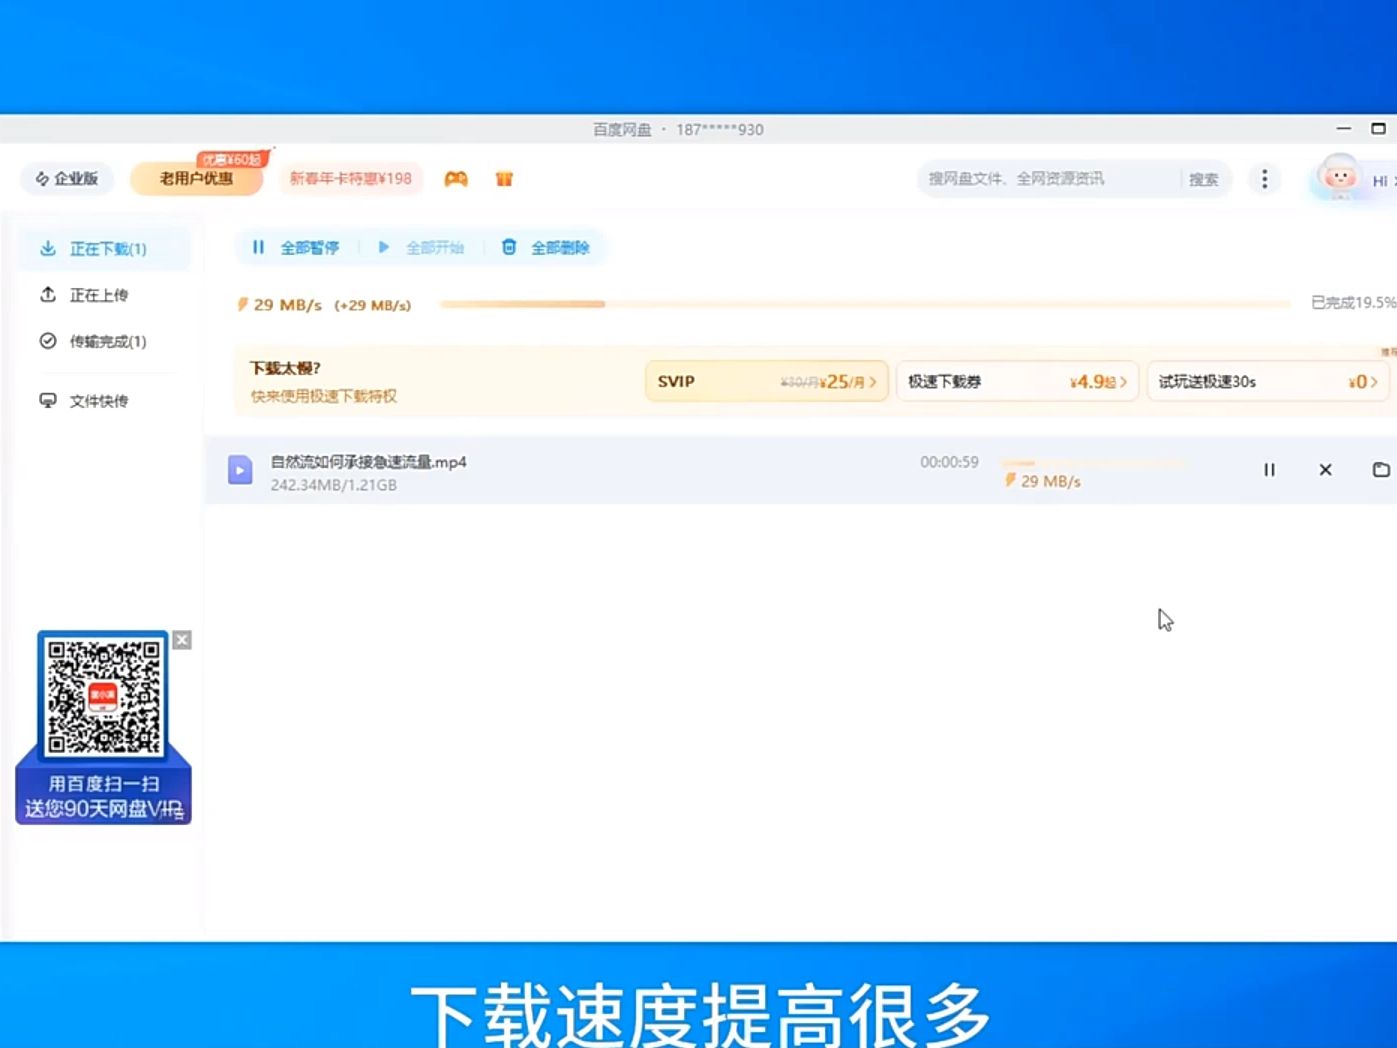Pause the mp4 download task
The height and width of the screenshot is (1048, 1397).
point(1269,470)
